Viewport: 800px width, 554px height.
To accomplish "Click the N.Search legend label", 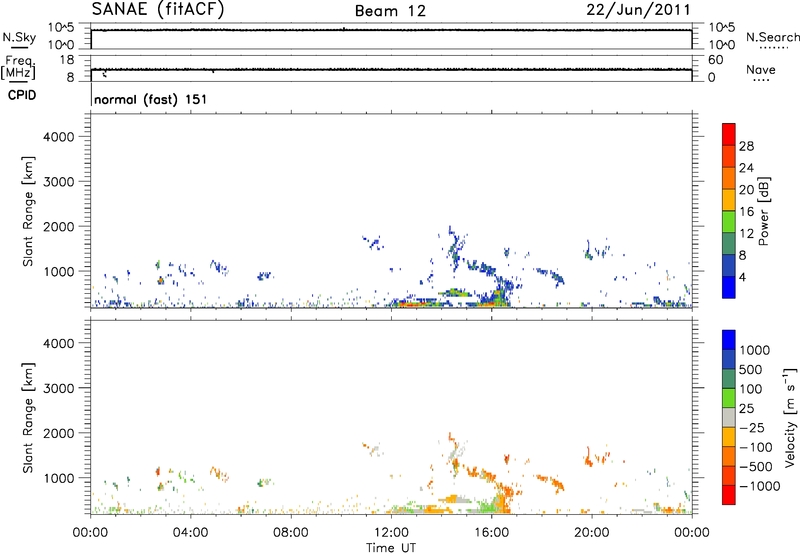I will click(x=772, y=37).
